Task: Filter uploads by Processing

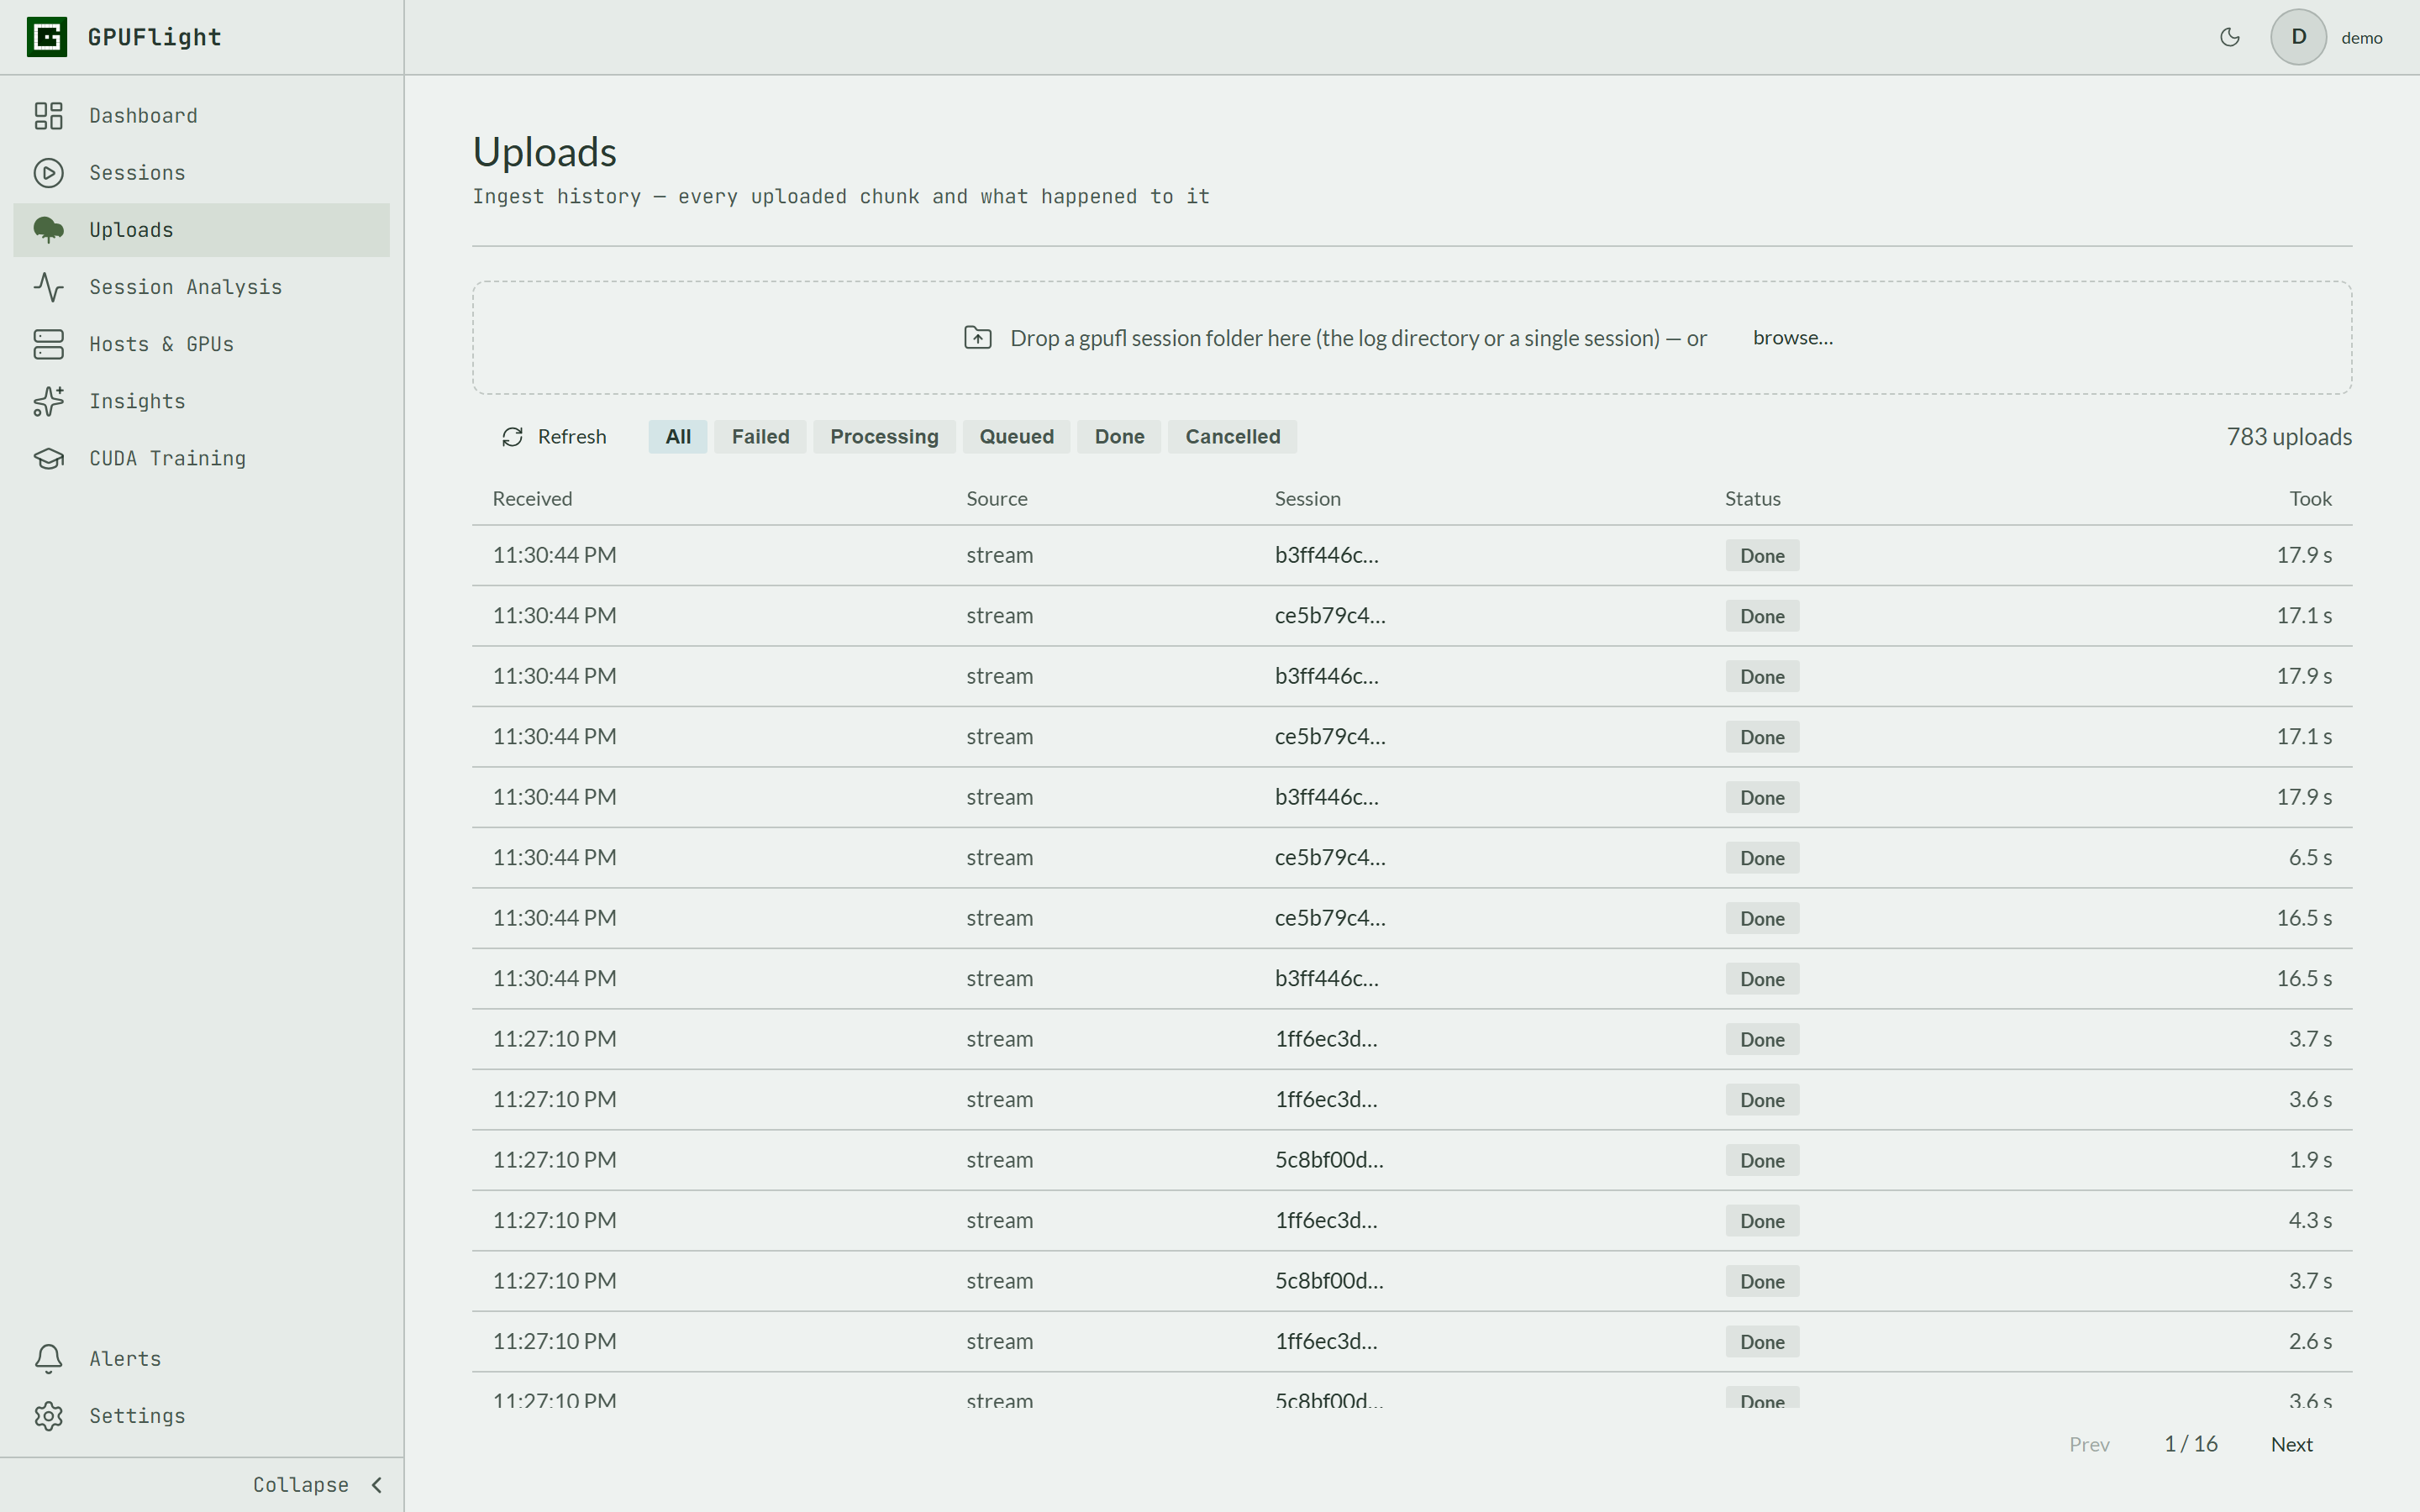Action: tap(884, 437)
